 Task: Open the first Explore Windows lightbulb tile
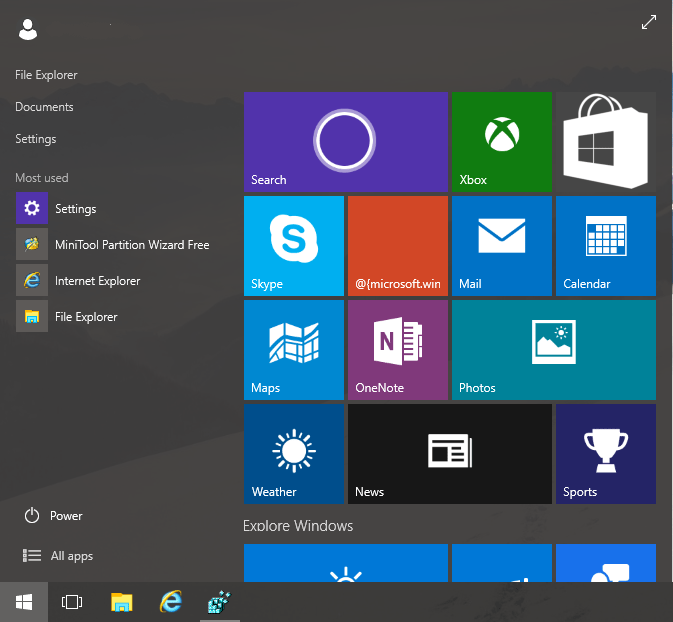(346, 563)
